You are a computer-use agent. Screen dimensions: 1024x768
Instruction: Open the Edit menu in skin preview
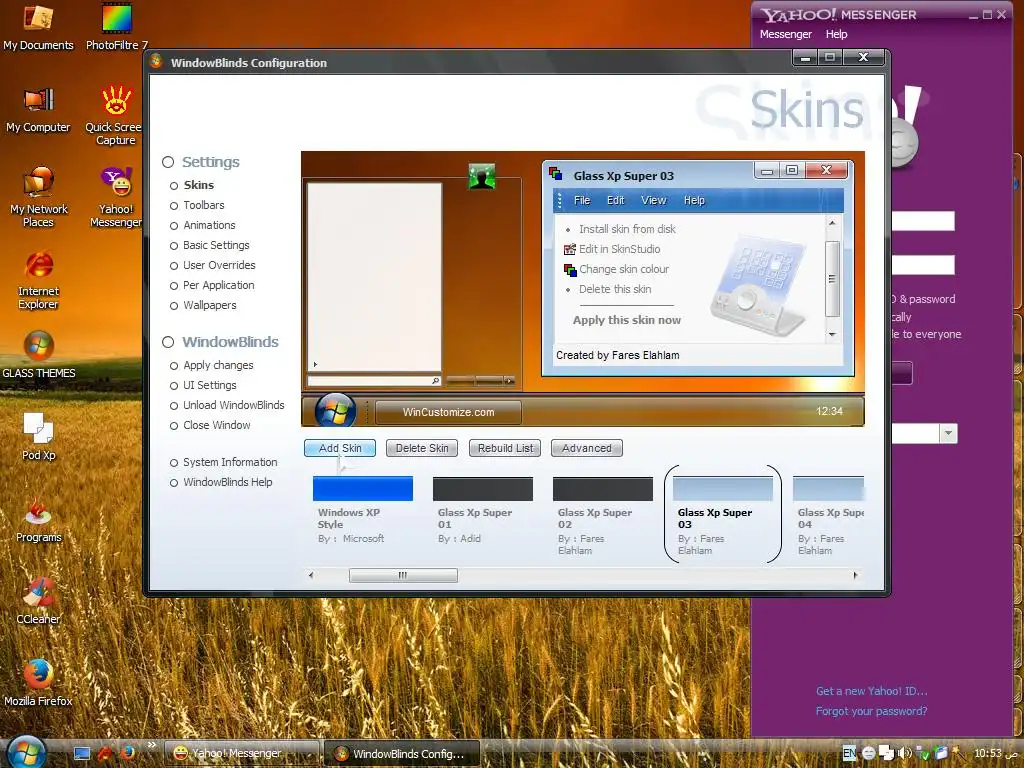click(x=615, y=200)
